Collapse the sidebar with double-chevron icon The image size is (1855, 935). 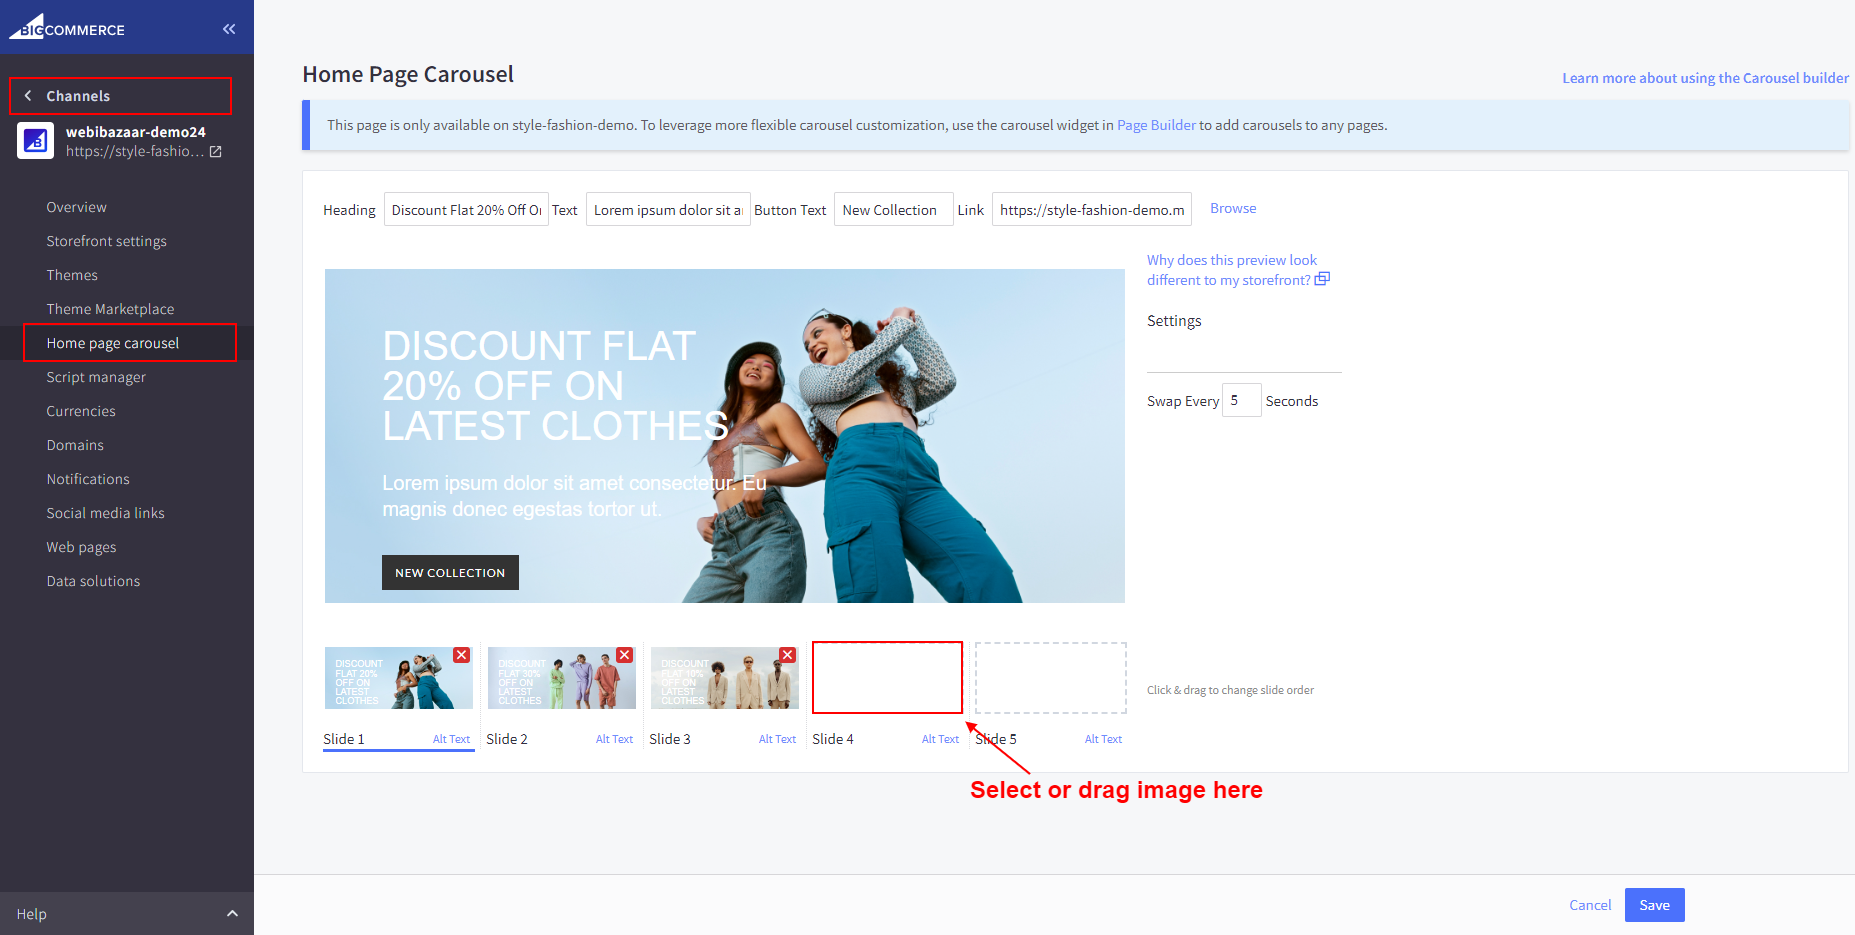pyautogui.click(x=229, y=29)
